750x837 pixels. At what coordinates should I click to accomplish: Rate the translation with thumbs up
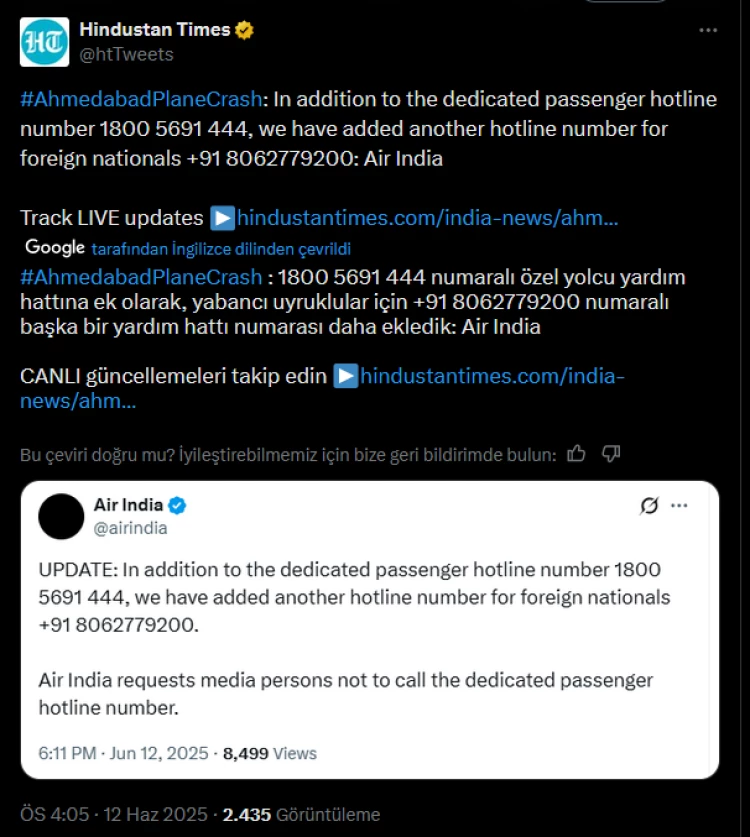click(576, 454)
